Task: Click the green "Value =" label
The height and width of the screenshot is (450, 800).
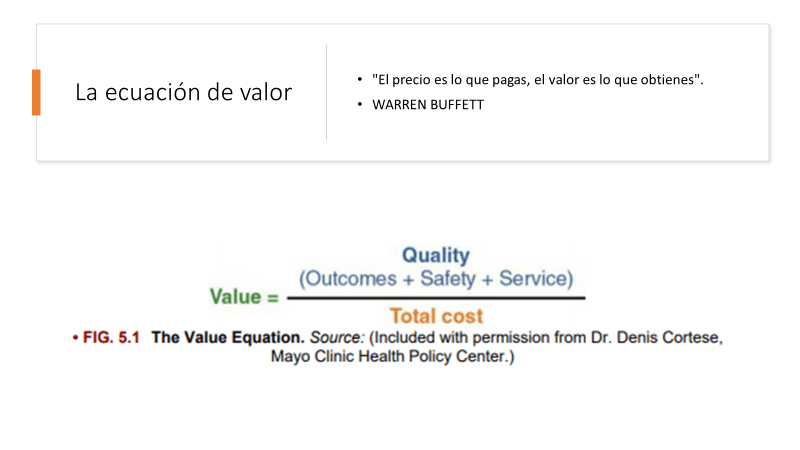Action: [x=244, y=296]
